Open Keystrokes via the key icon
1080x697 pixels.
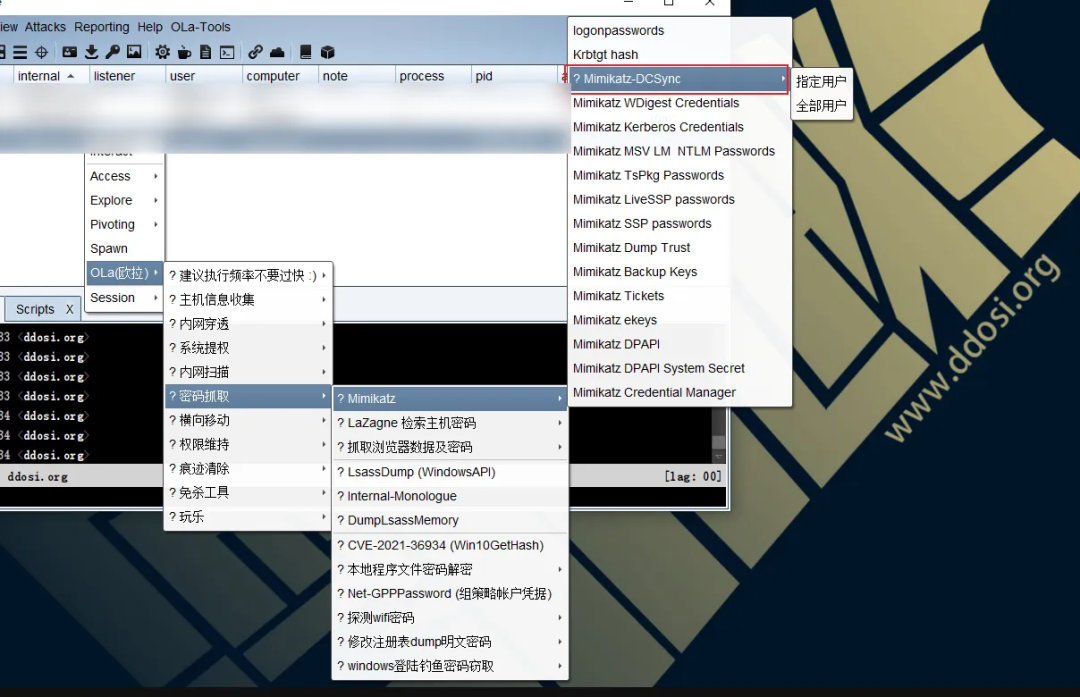click(x=112, y=52)
